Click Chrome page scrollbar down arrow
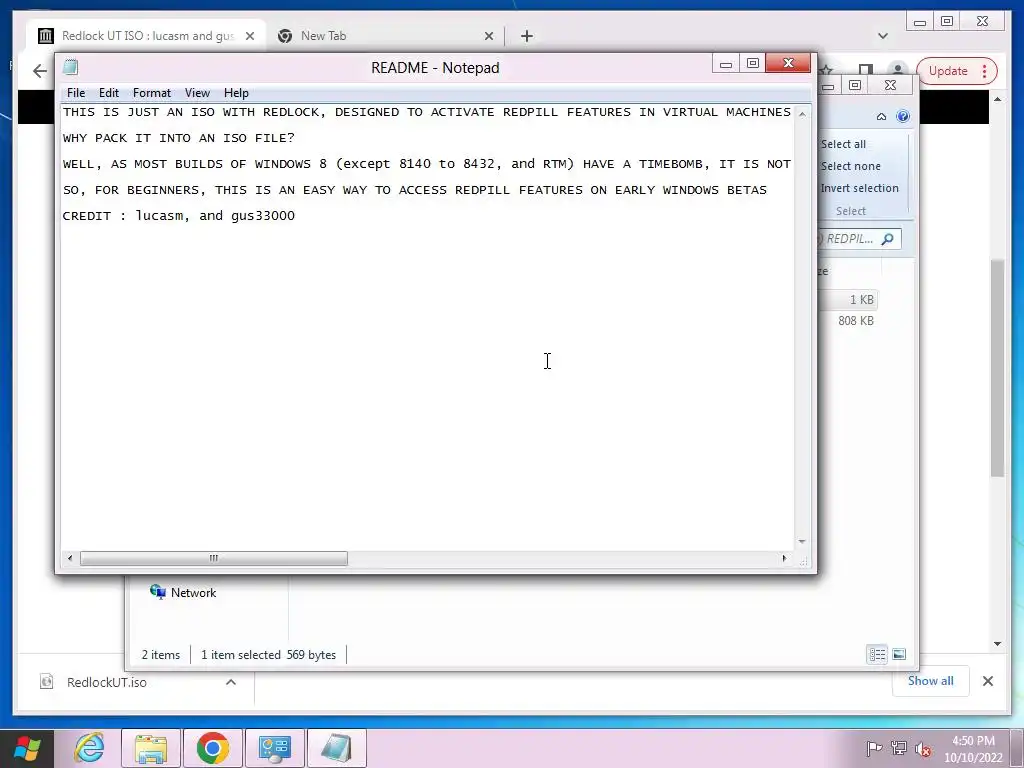 (997, 644)
